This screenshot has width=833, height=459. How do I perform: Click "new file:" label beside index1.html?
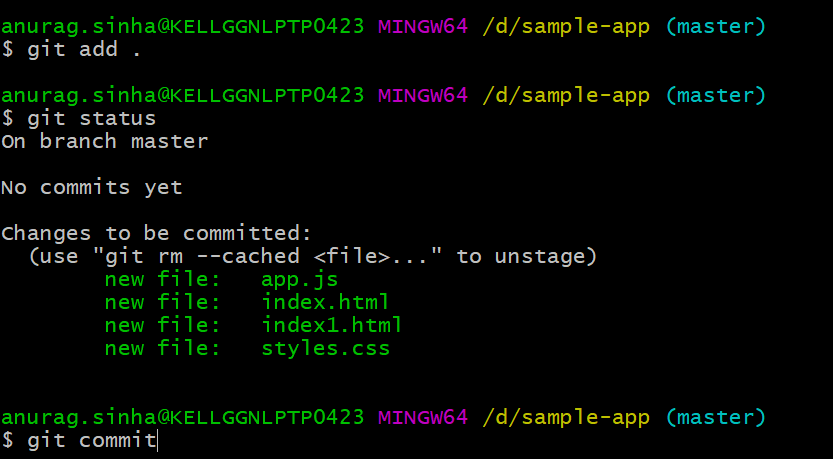162,325
